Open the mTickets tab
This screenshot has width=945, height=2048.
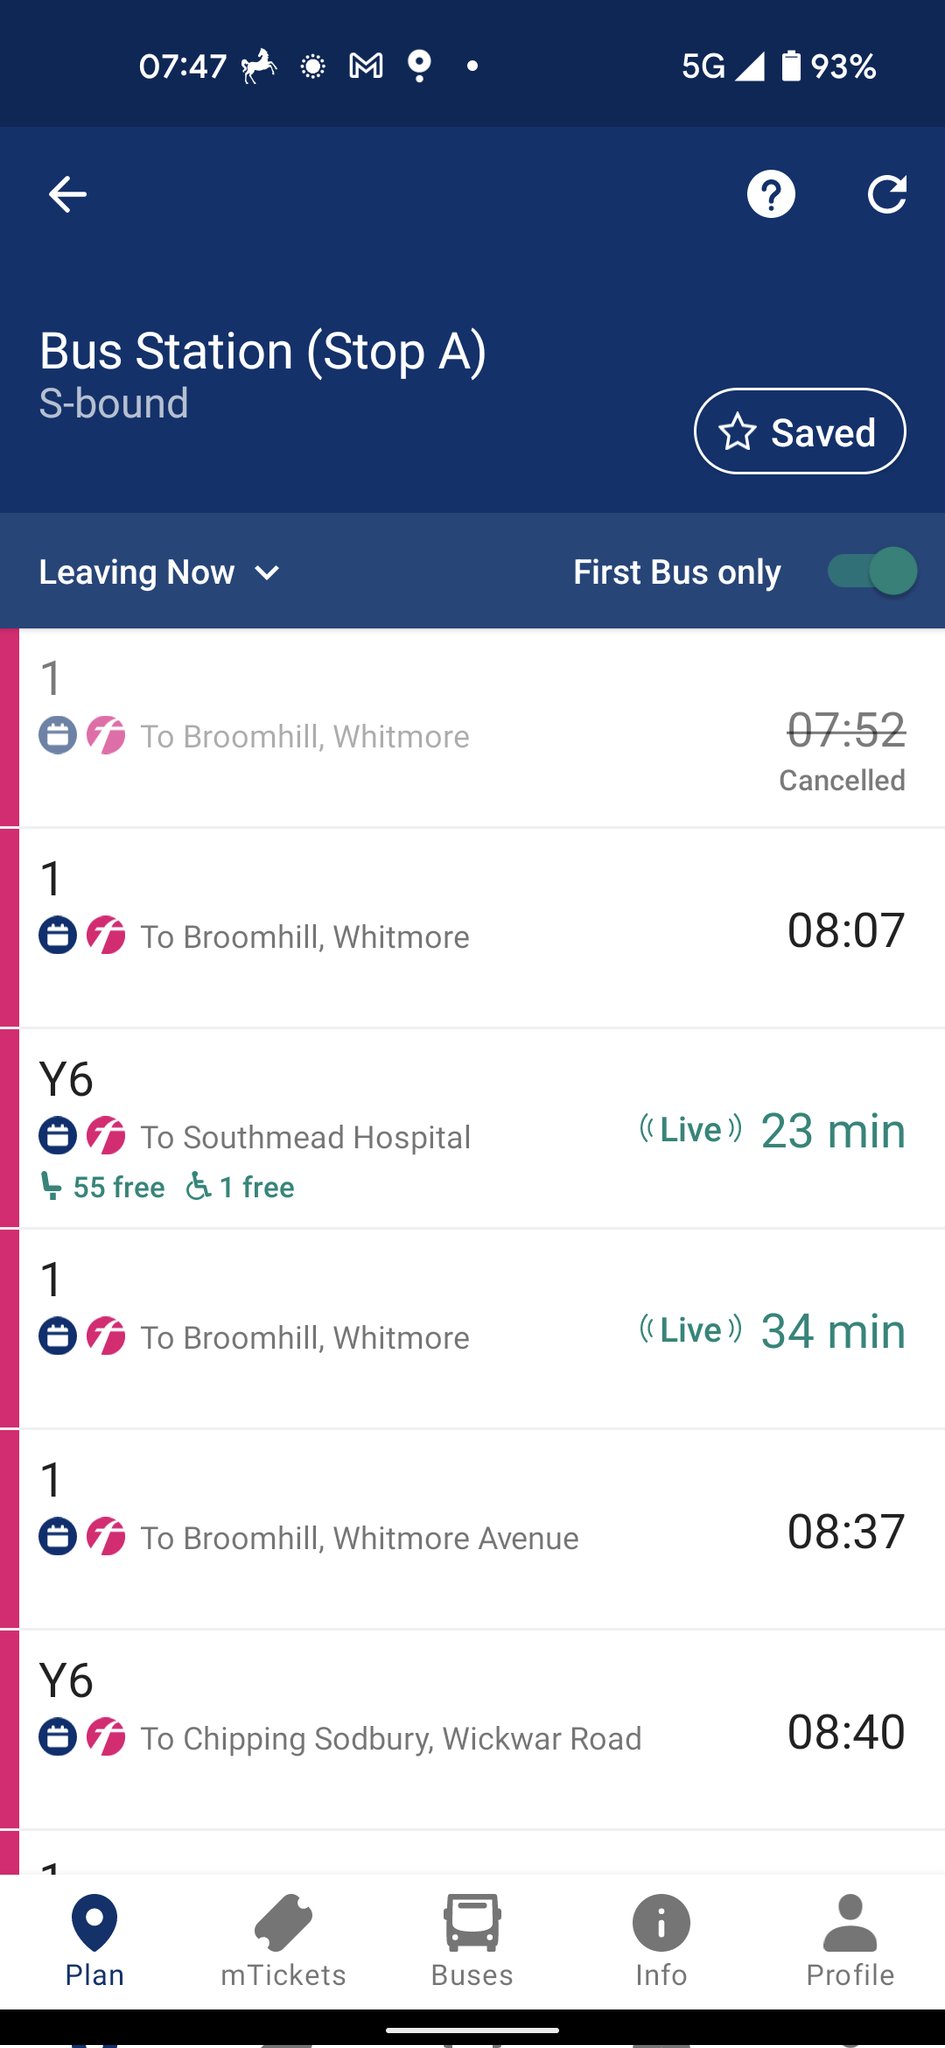pos(283,1941)
